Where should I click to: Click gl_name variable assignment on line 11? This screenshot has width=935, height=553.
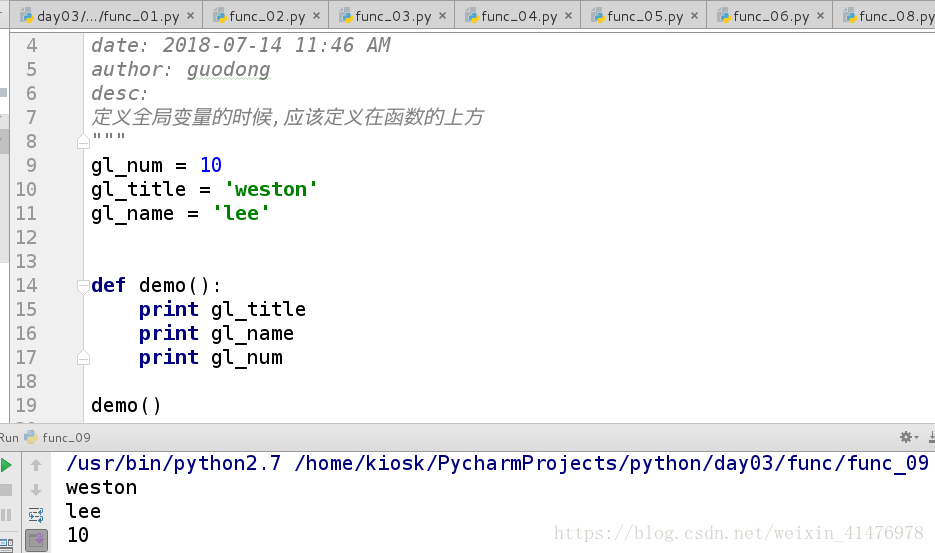(180, 214)
